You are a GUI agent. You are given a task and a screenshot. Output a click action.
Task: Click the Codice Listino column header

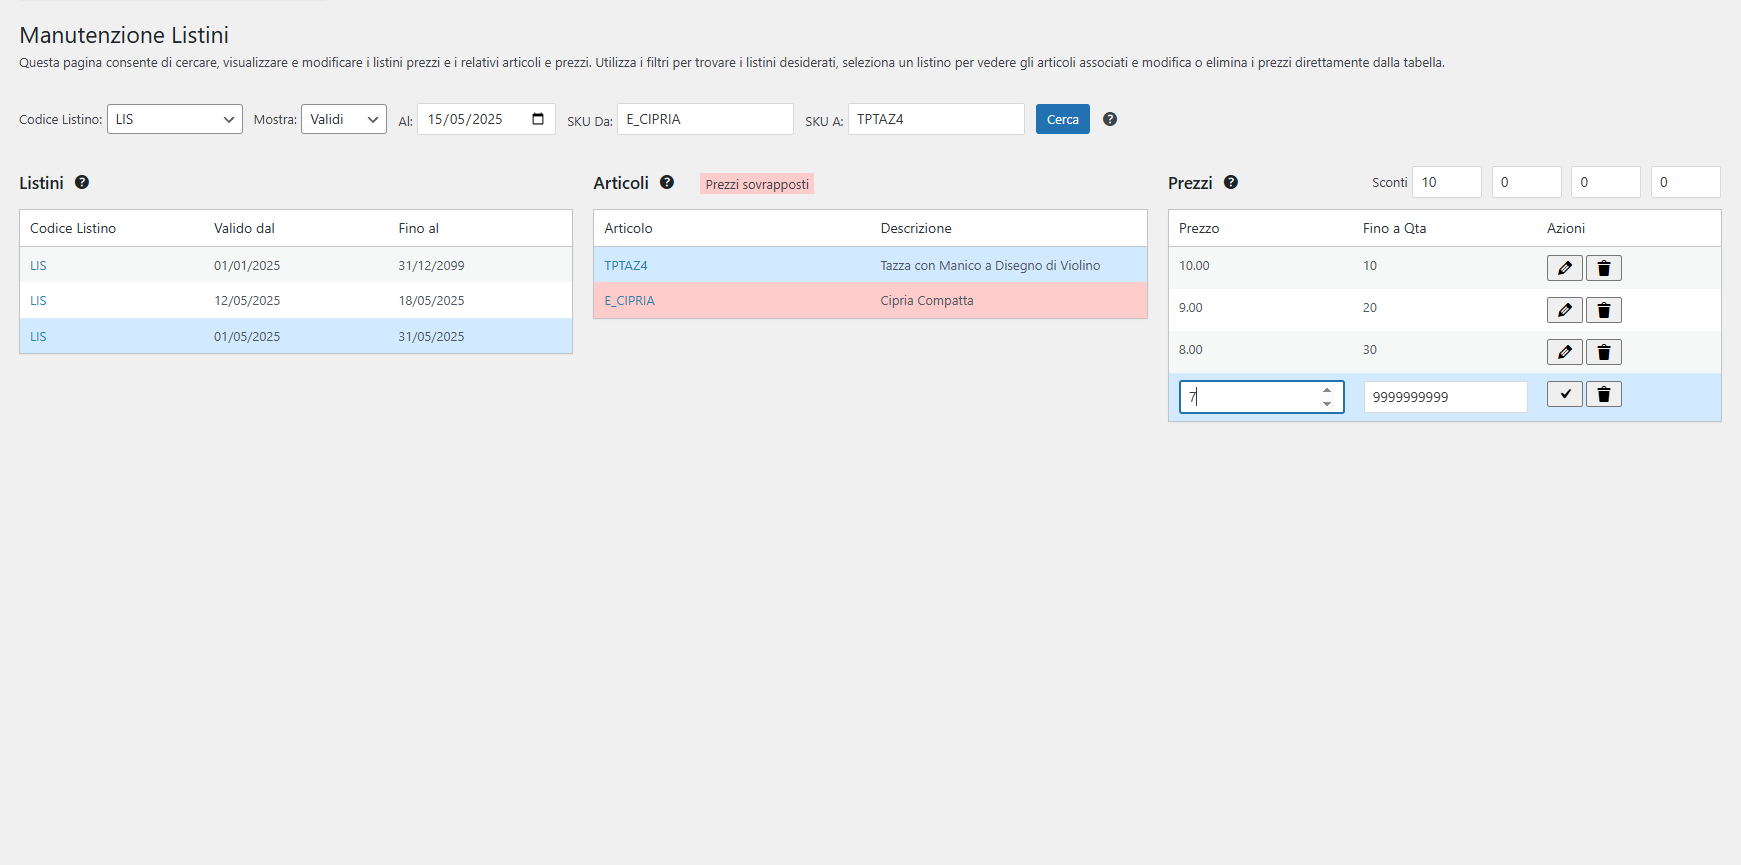(x=73, y=228)
